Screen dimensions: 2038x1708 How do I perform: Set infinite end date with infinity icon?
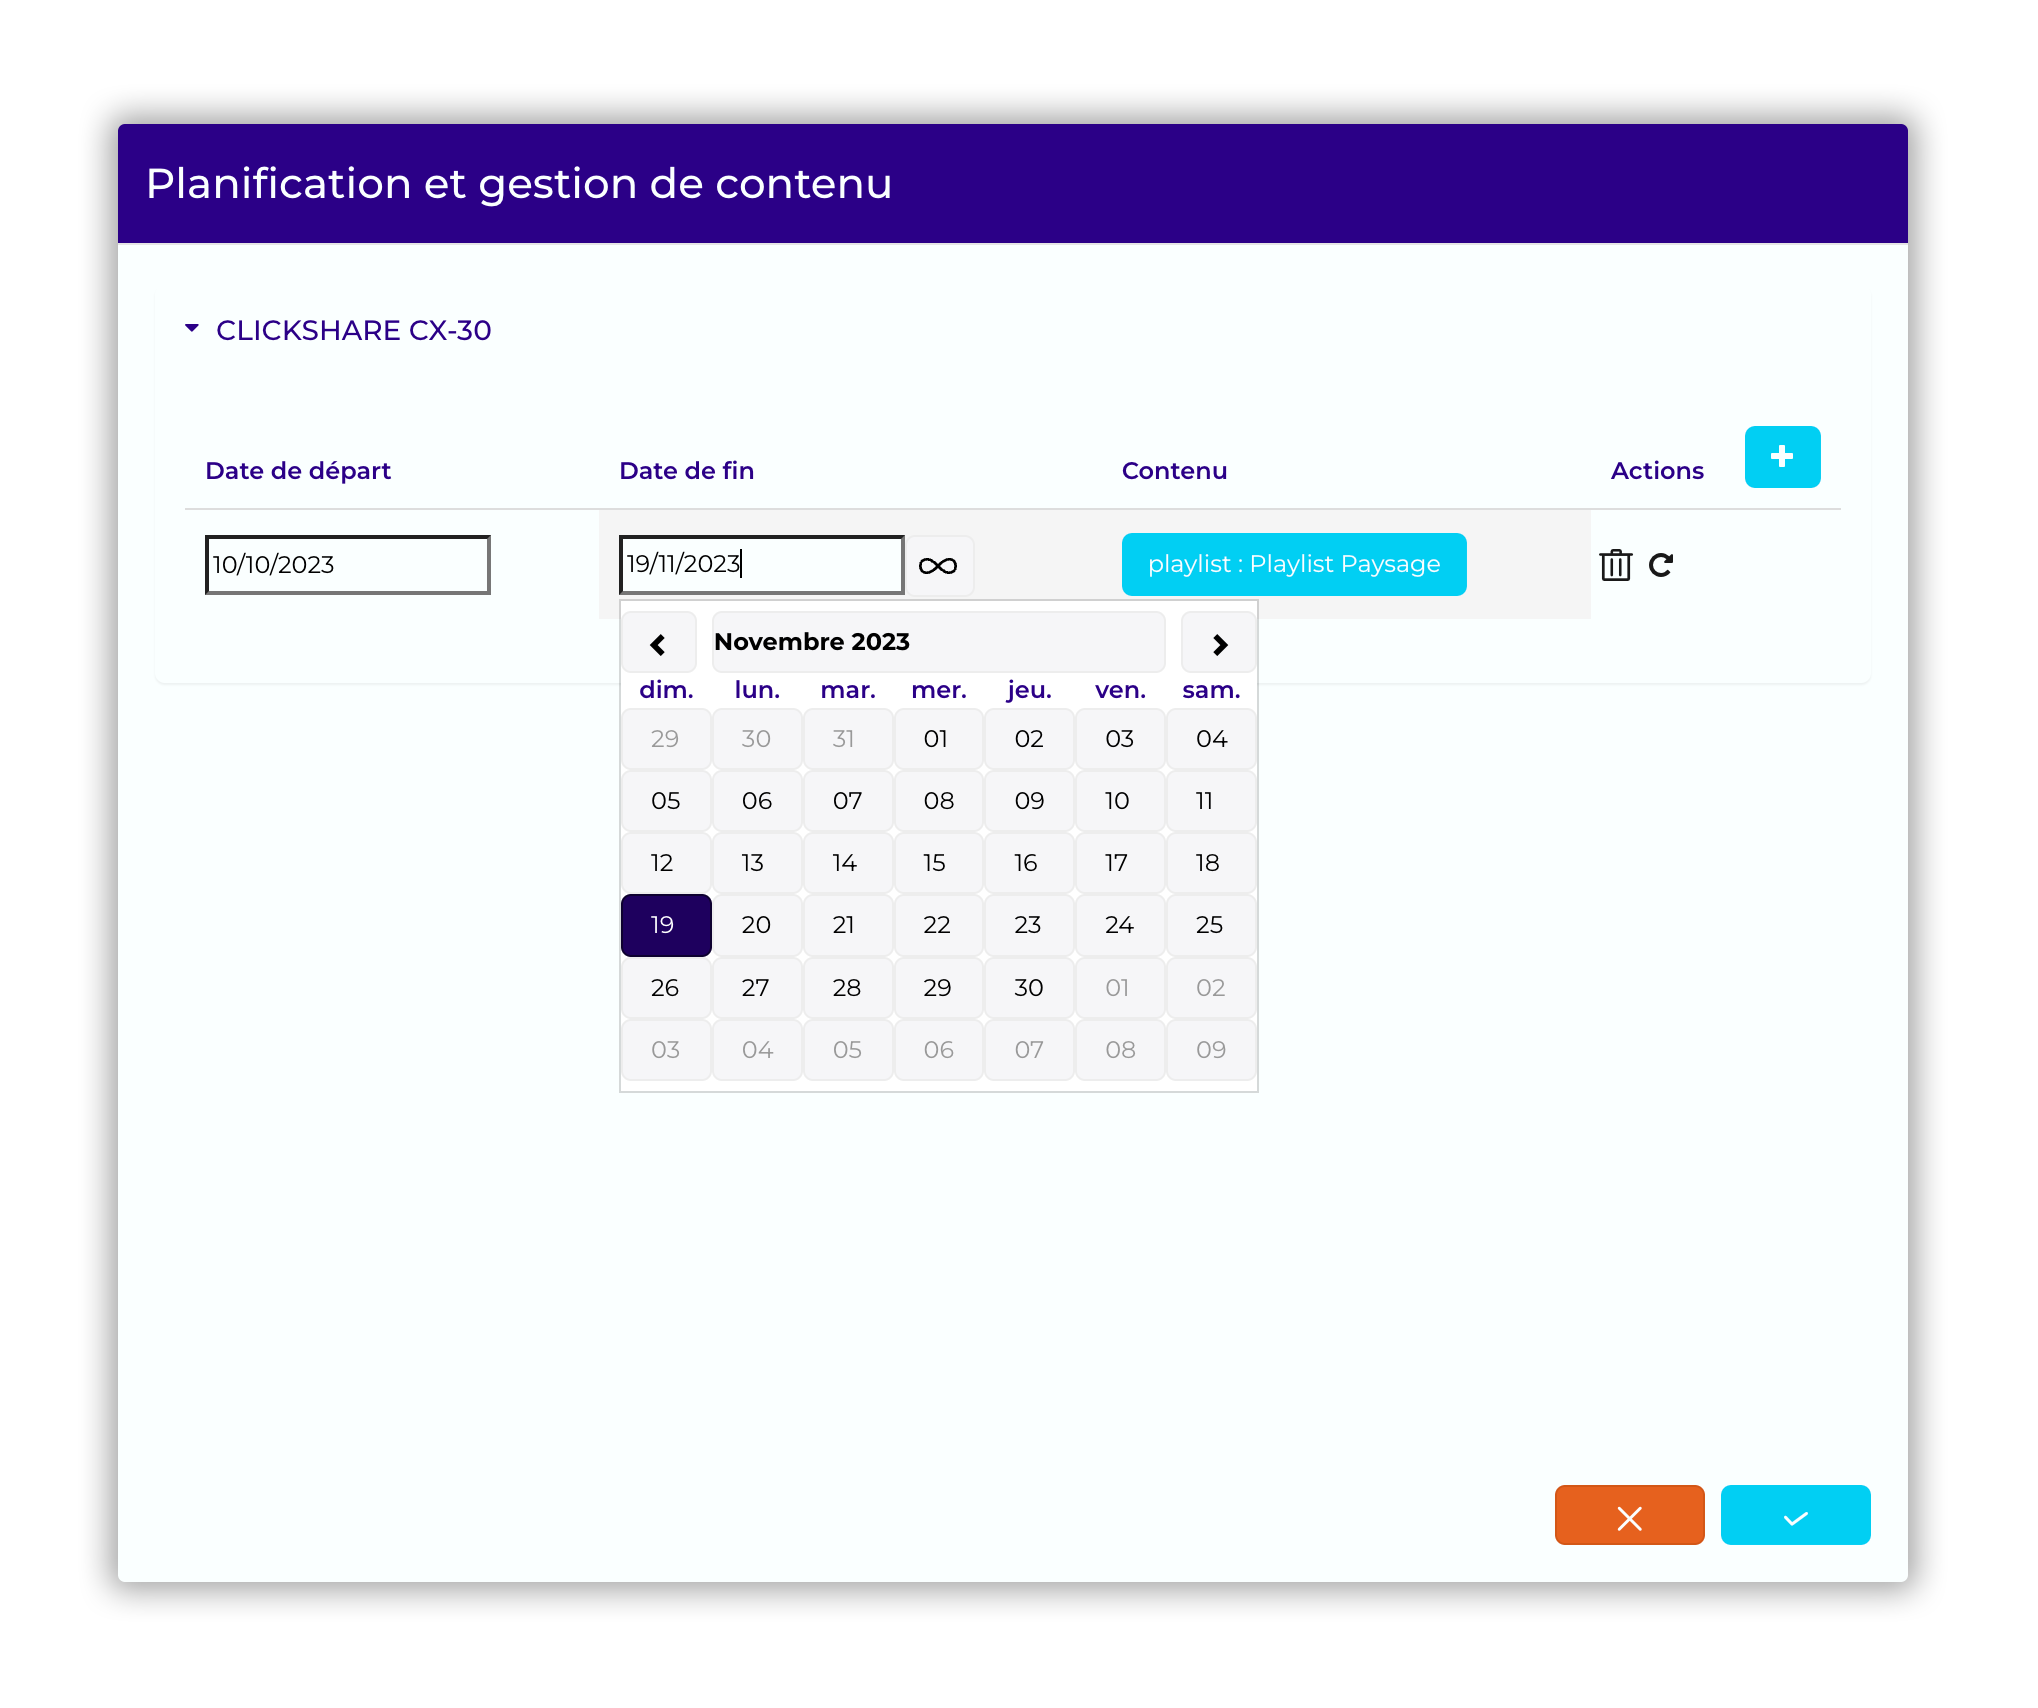[938, 566]
